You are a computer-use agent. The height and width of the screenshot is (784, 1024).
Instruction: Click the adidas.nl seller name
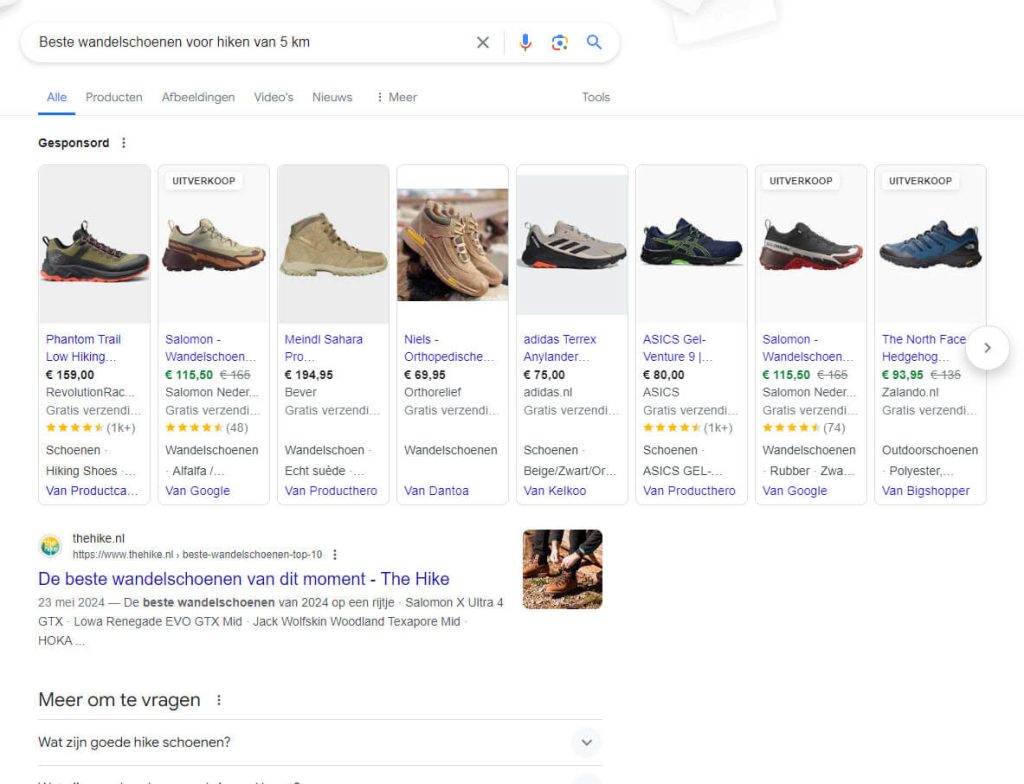547,392
